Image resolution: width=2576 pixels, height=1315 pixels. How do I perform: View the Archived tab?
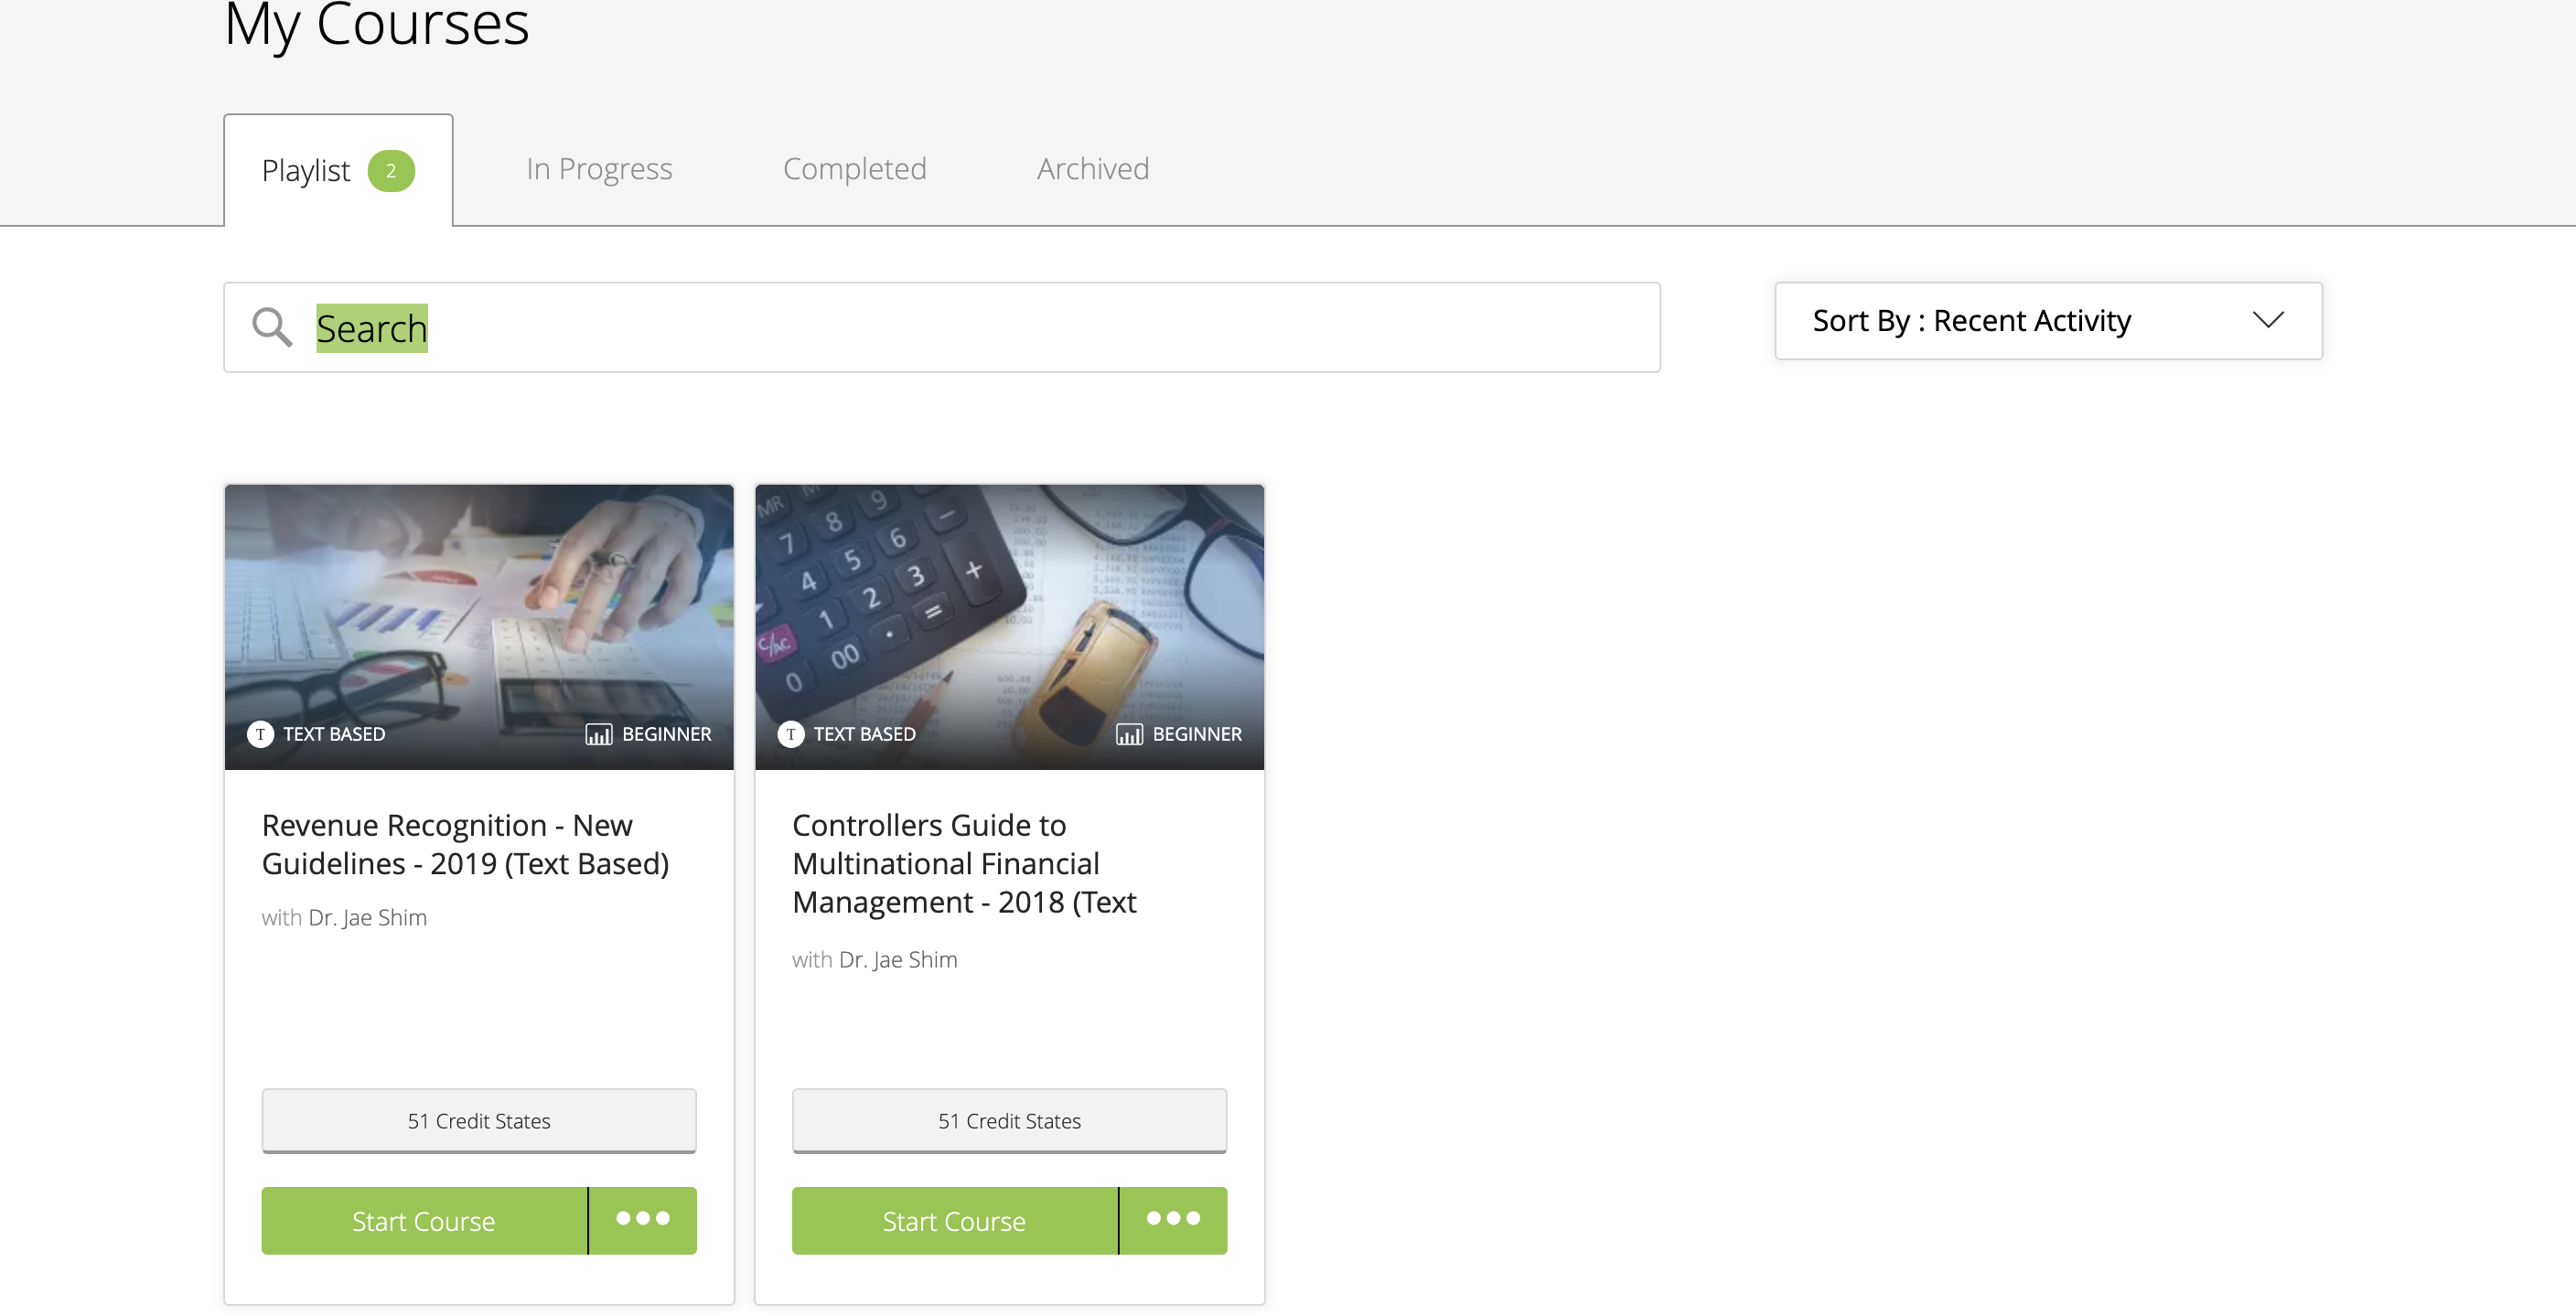[1092, 169]
